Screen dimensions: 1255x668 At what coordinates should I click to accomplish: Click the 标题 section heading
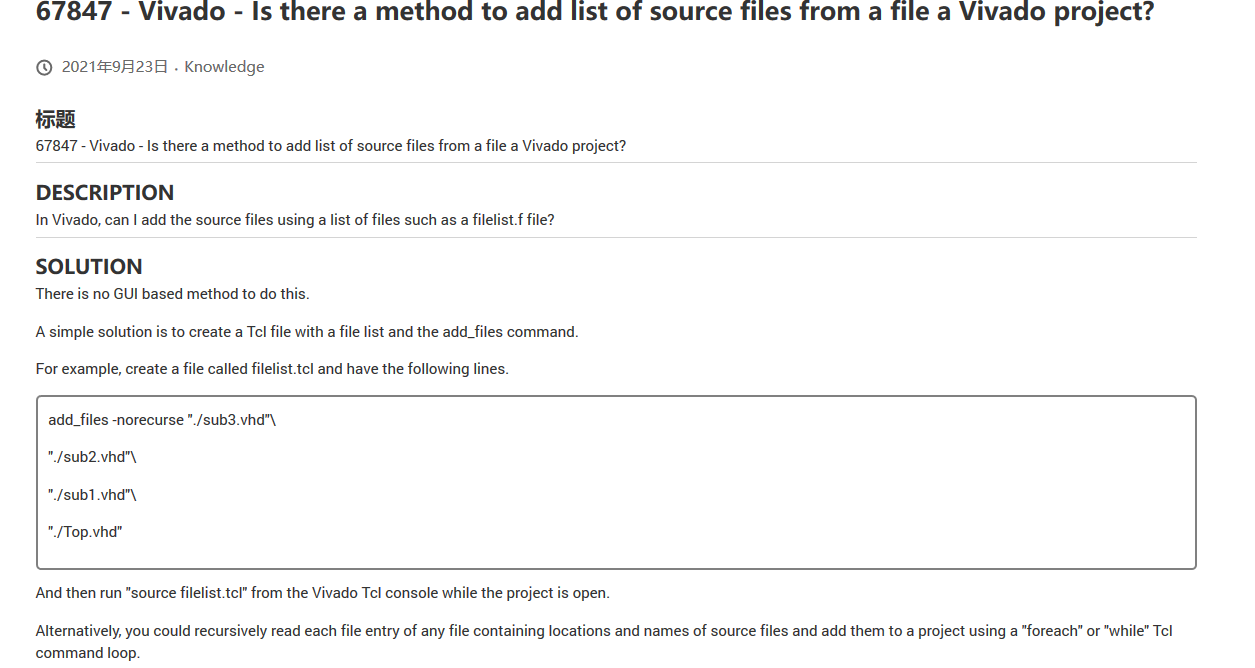click(56, 119)
